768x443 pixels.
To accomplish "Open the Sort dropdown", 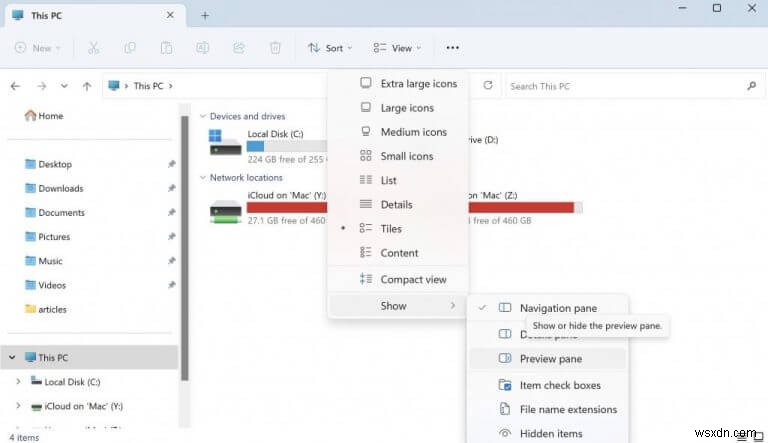I will point(330,48).
